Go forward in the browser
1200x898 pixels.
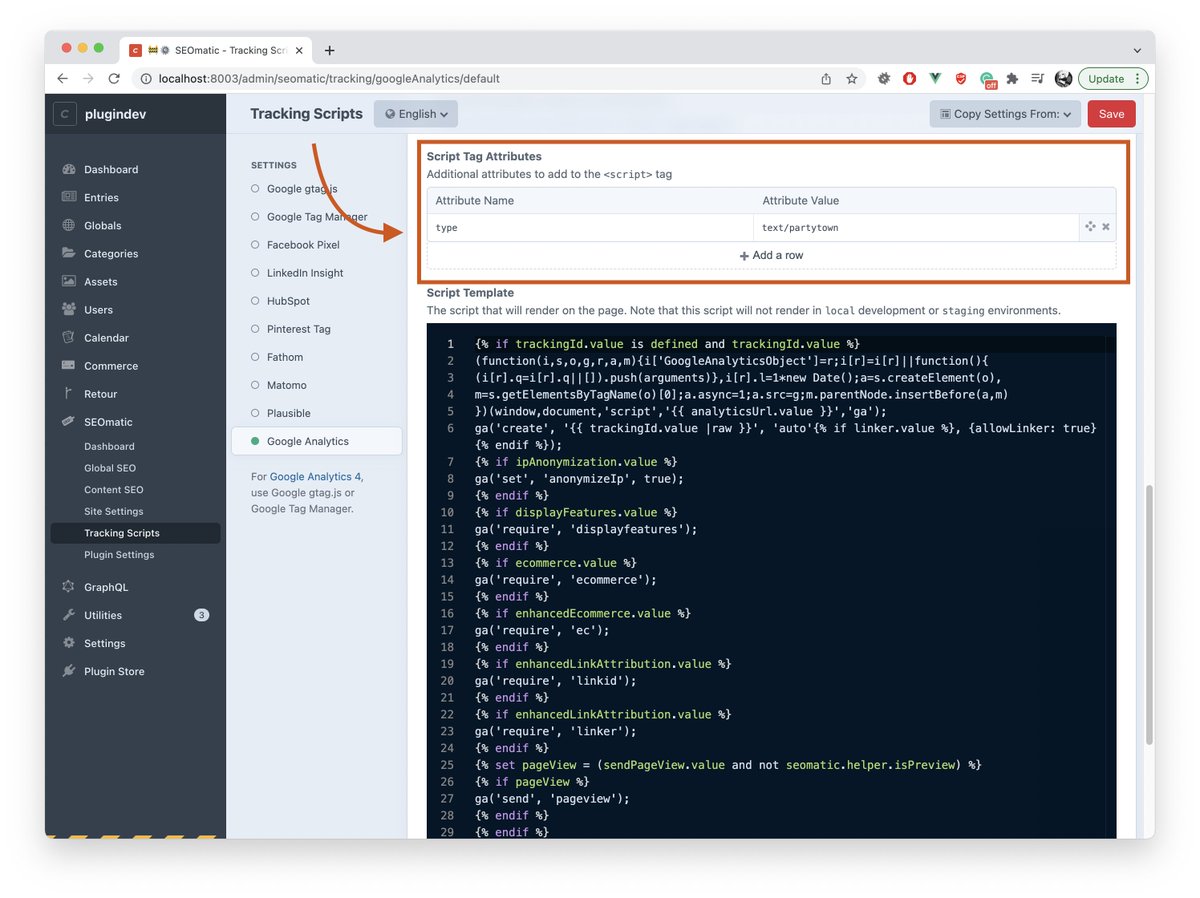(x=88, y=78)
